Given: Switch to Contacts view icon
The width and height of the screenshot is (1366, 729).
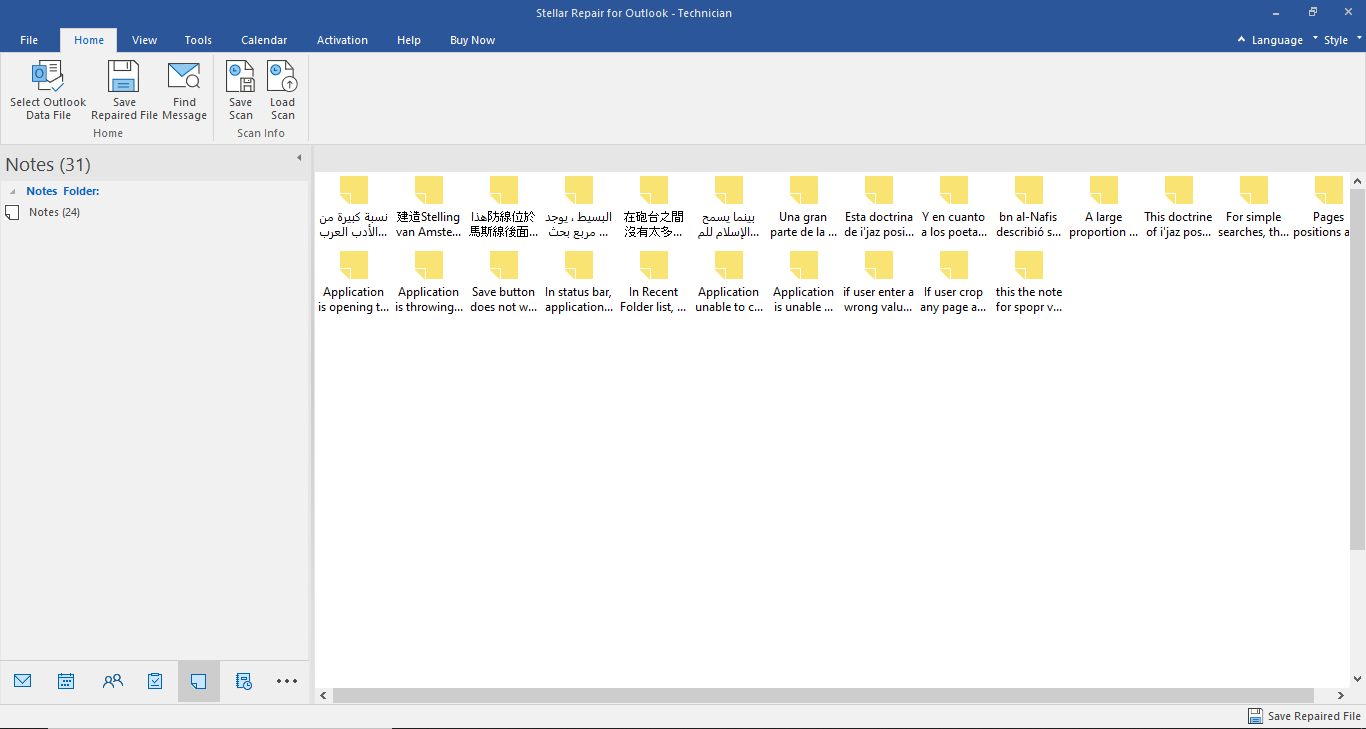Looking at the screenshot, I should tap(112, 681).
